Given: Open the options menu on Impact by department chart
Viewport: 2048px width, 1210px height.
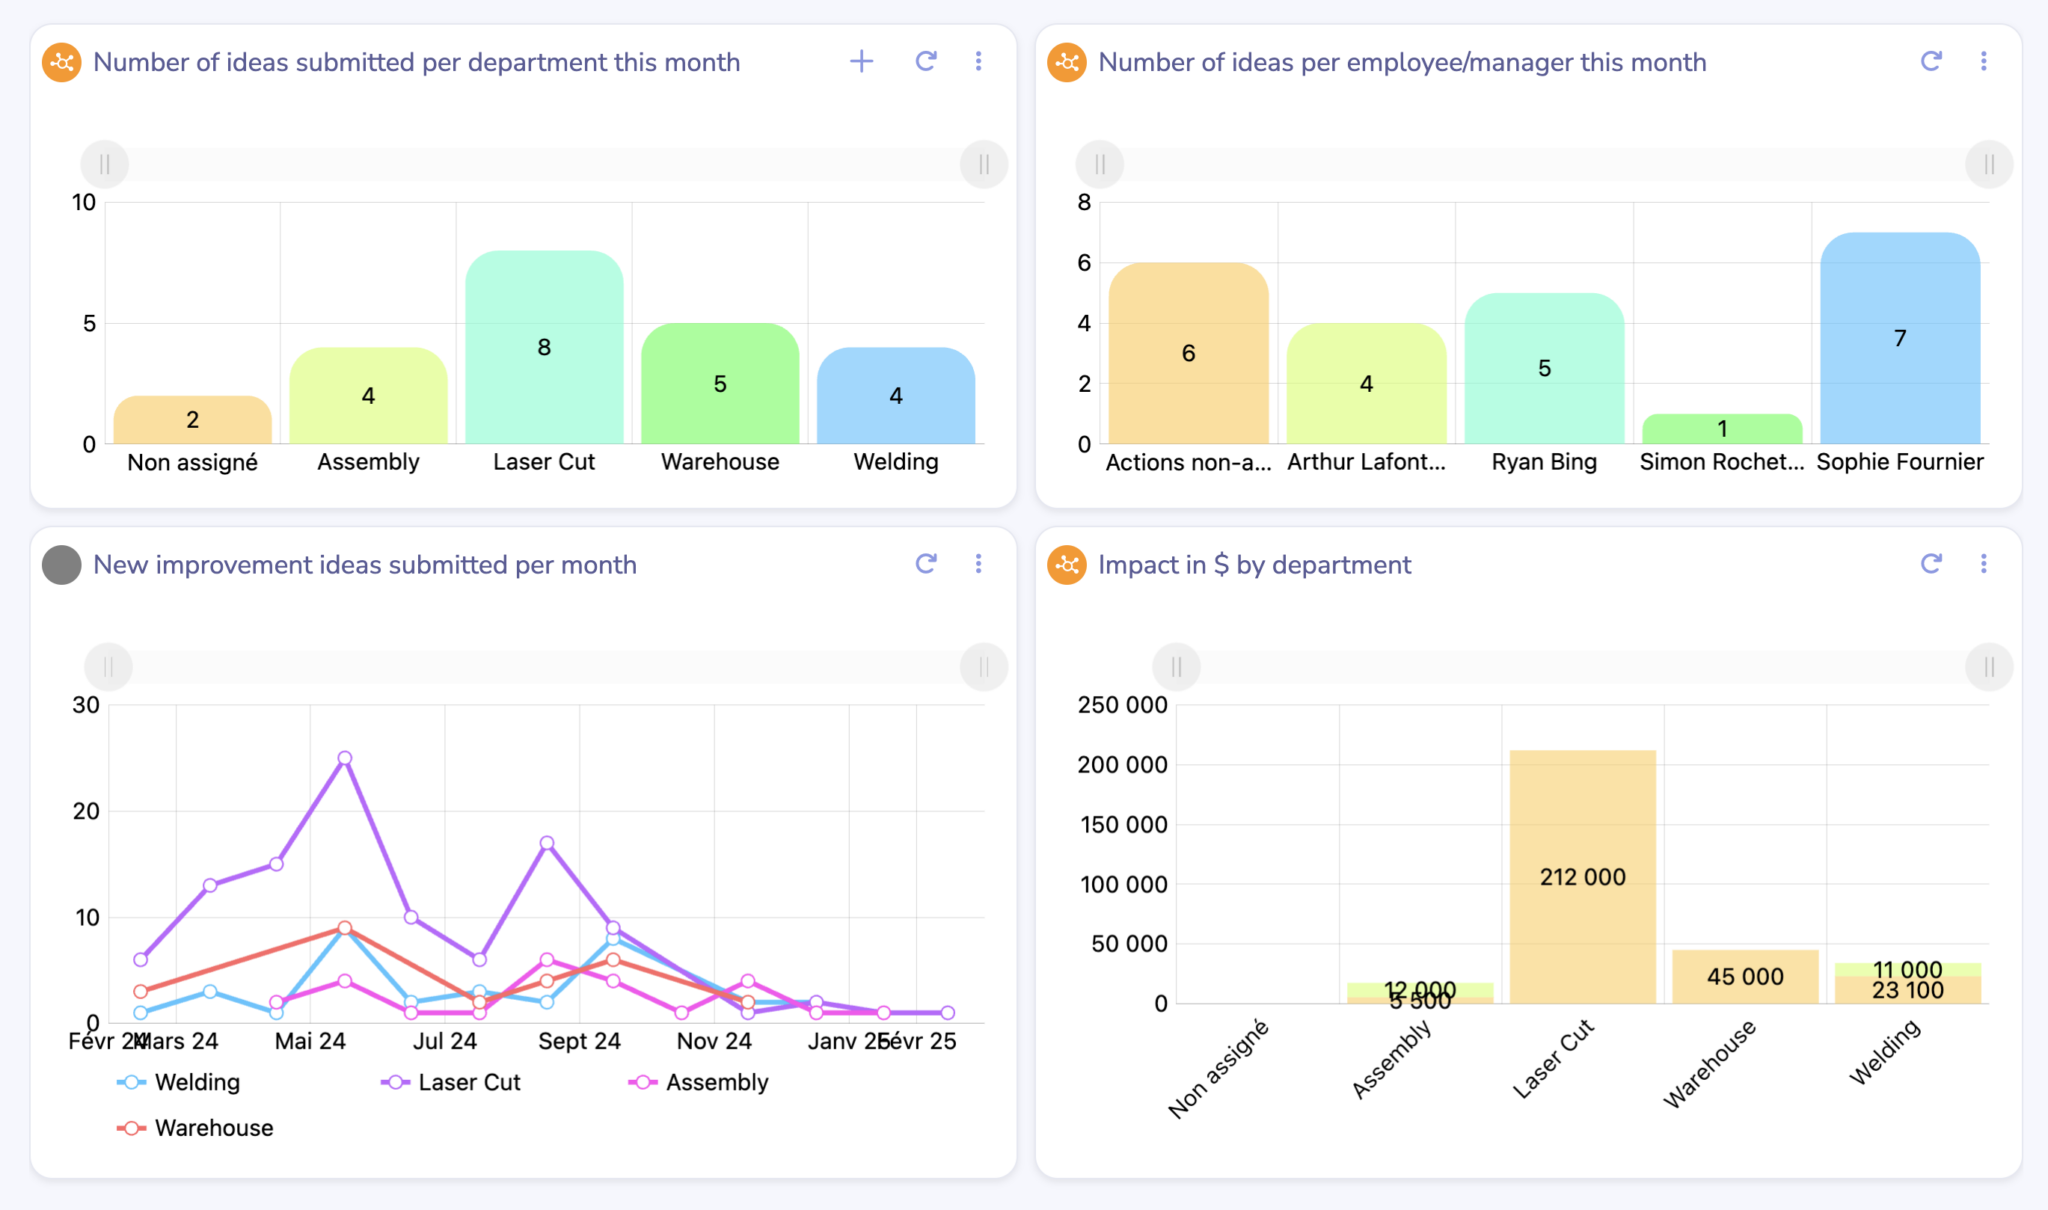Looking at the screenshot, I should coord(1983,564).
